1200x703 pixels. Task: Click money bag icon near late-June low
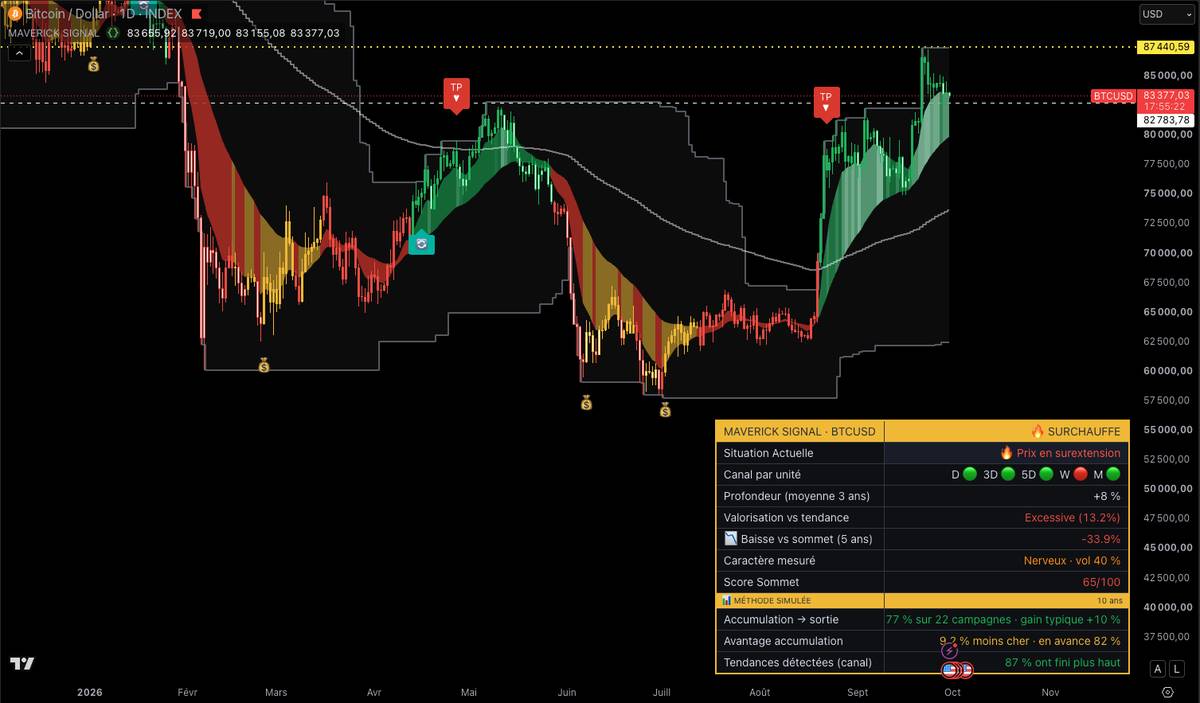click(586, 403)
